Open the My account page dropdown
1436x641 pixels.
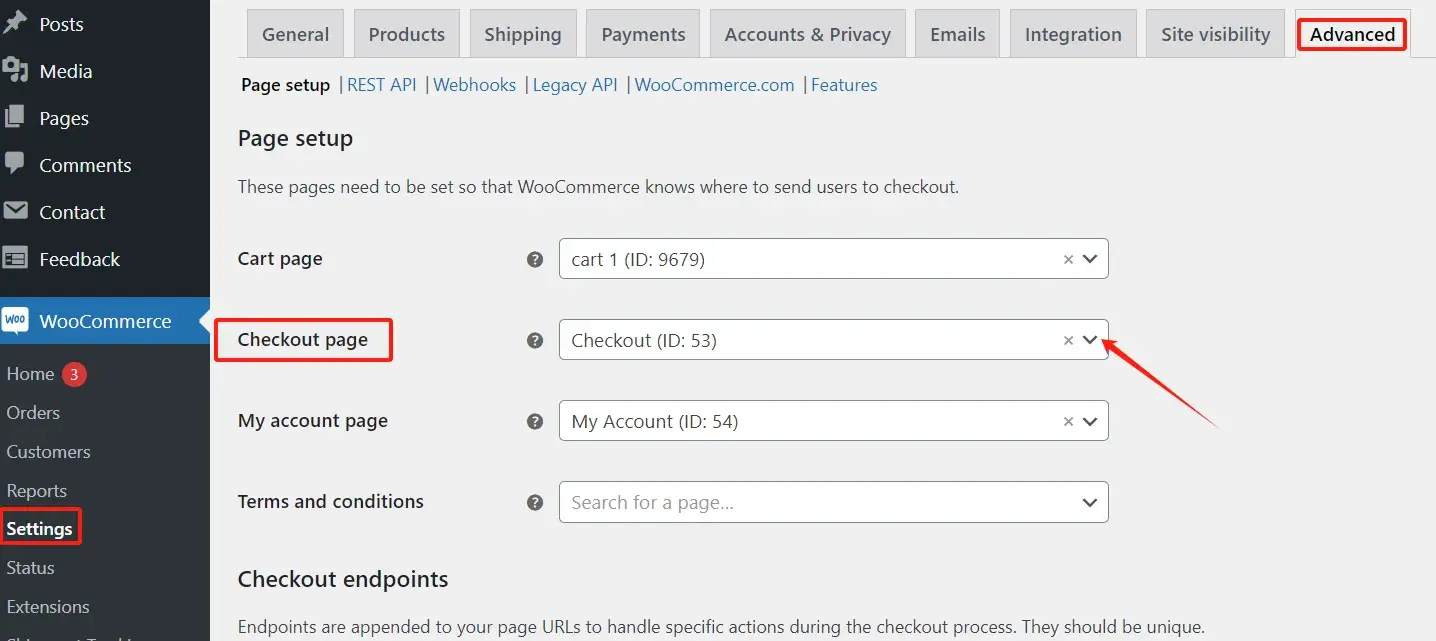[x=1090, y=421]
